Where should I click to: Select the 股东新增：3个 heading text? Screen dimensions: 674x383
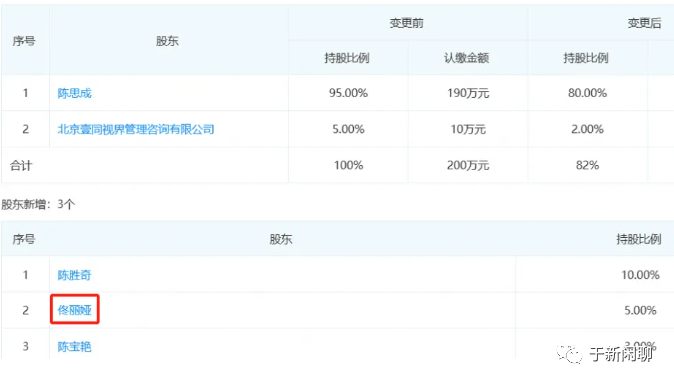coord(38,204)
